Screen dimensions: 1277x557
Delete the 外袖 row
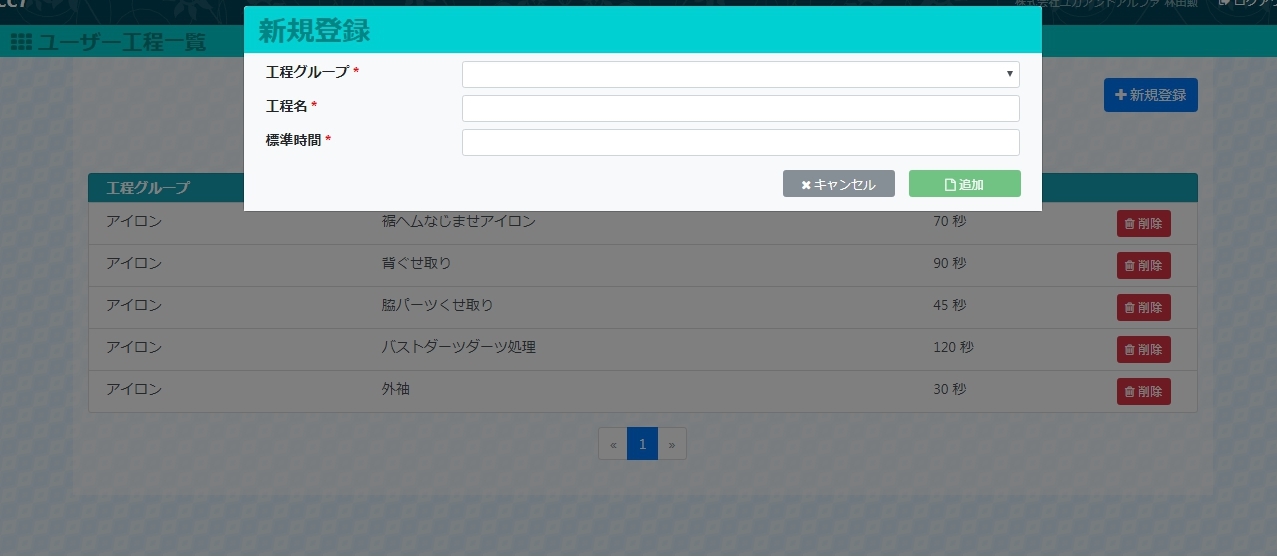1143,392
